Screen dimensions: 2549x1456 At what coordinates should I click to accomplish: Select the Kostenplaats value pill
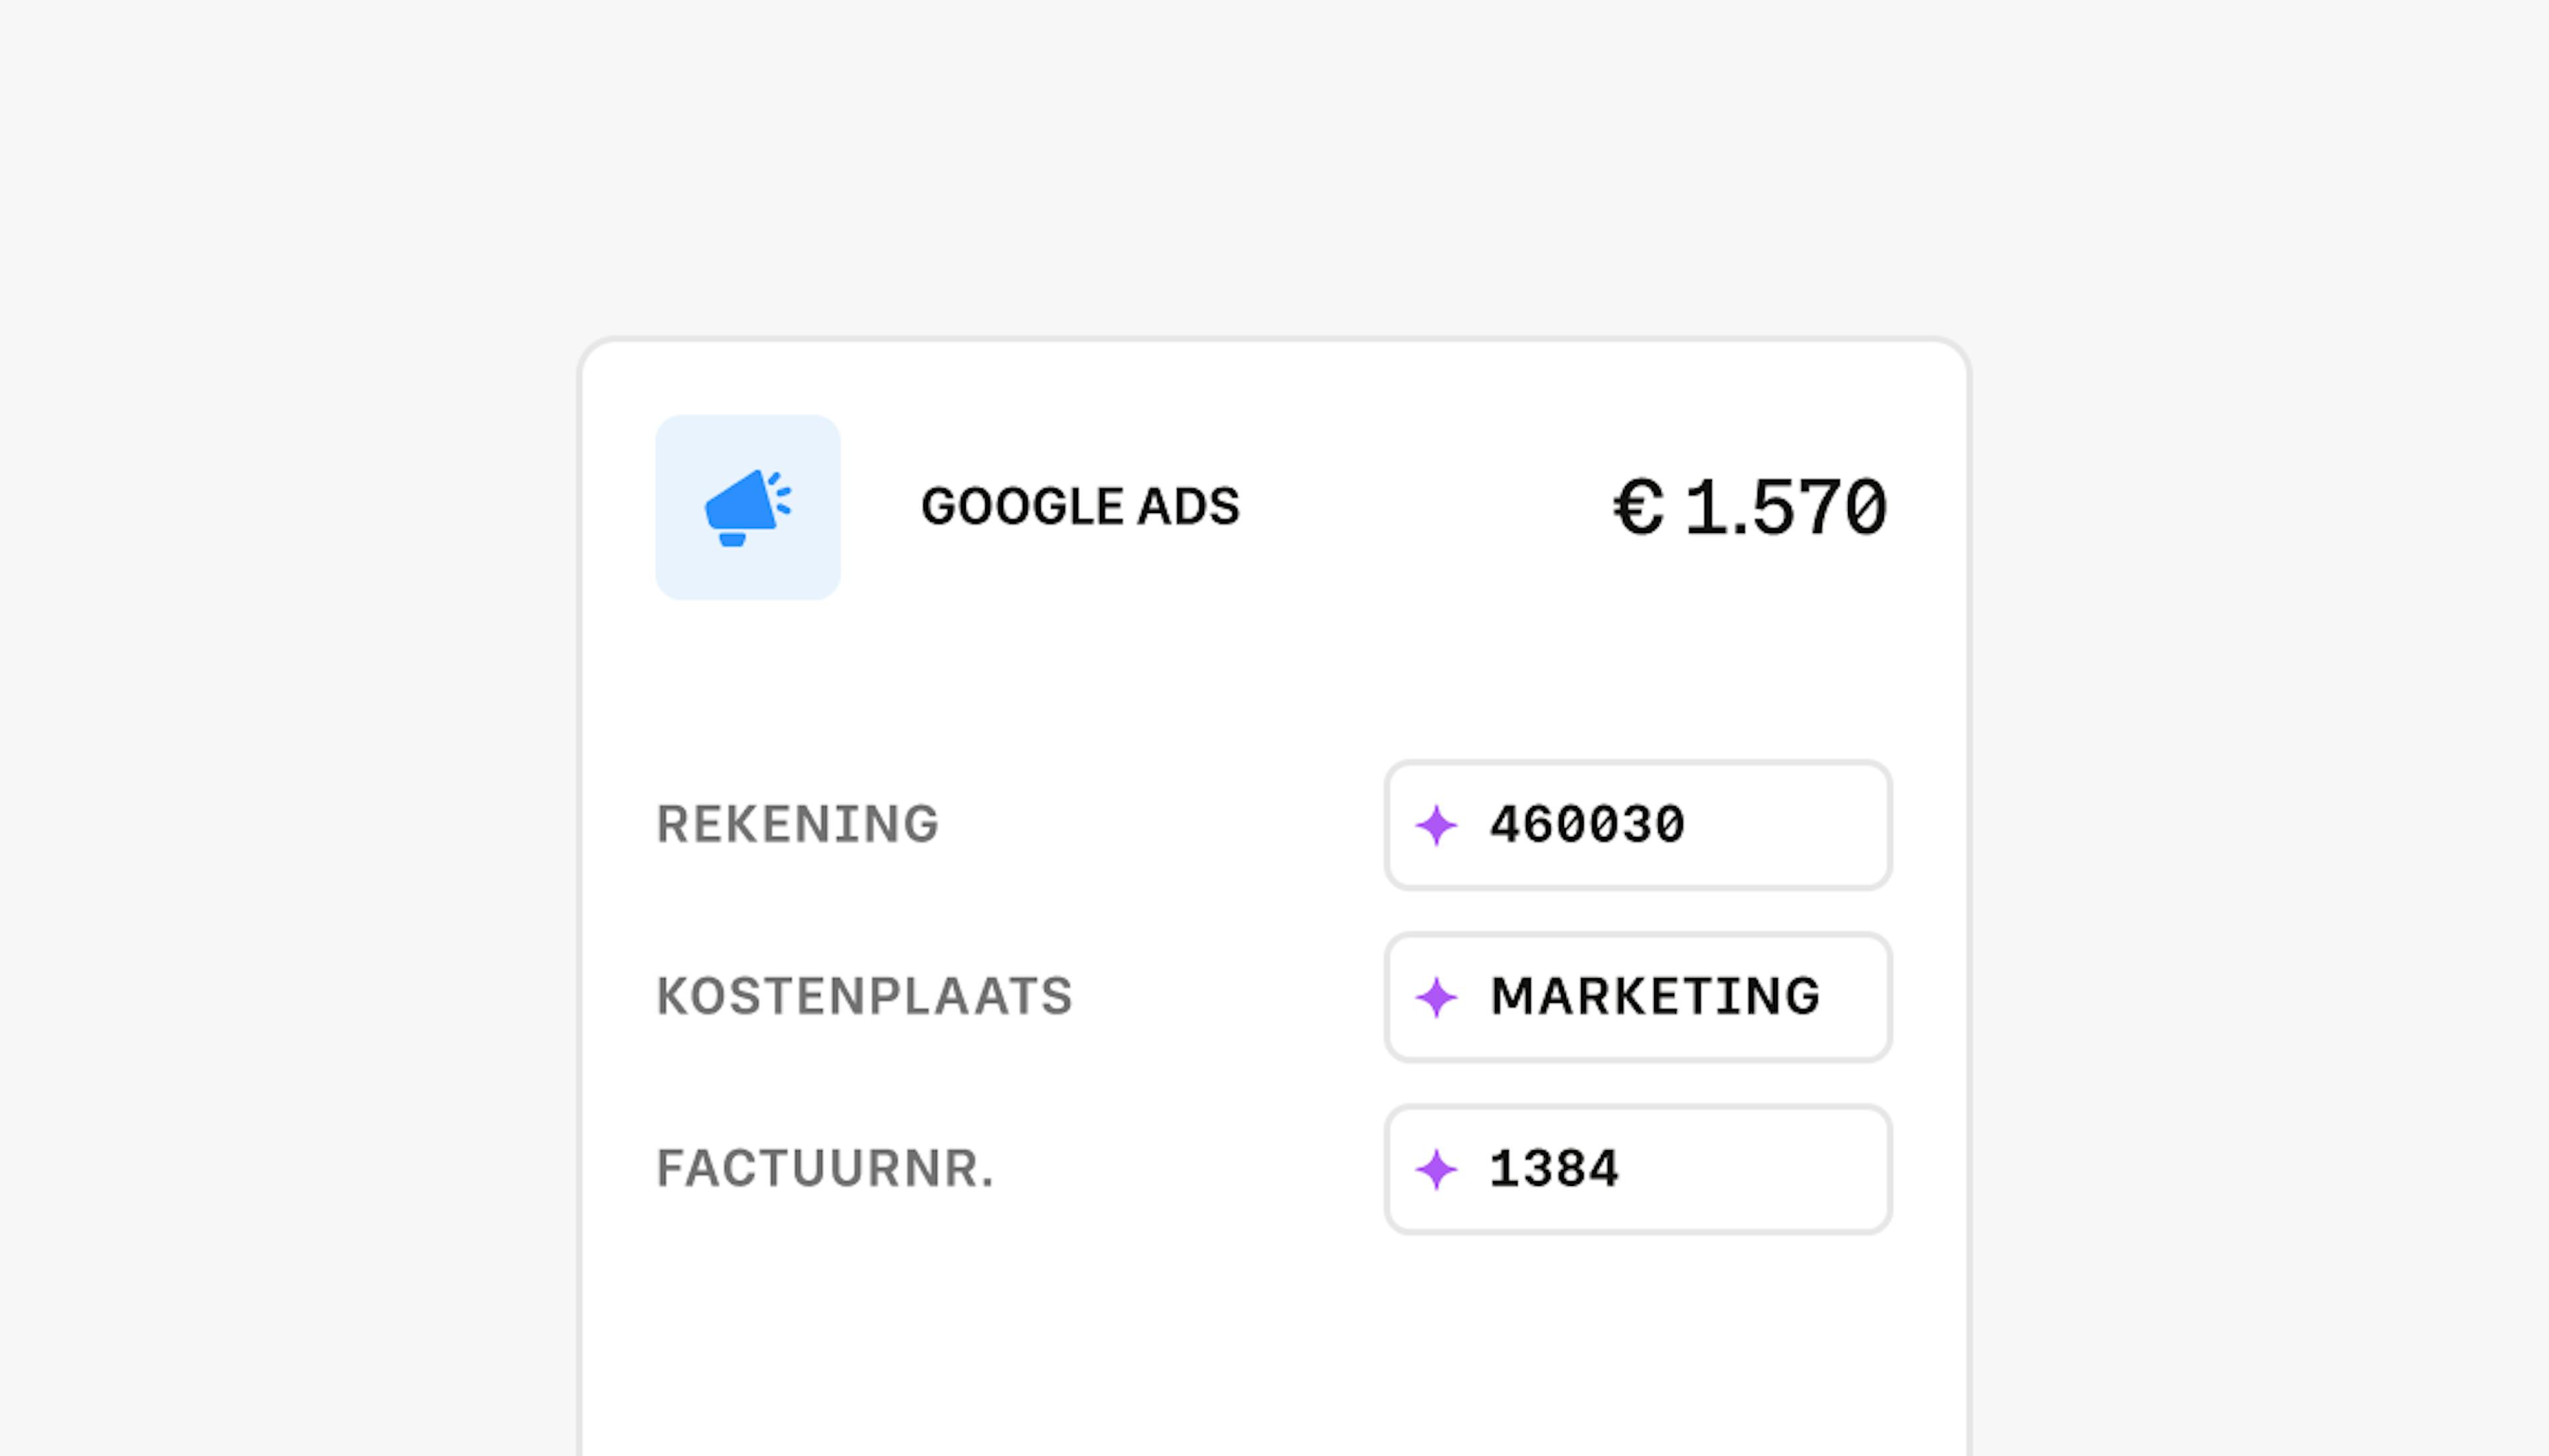click(x=1636, y=996)
